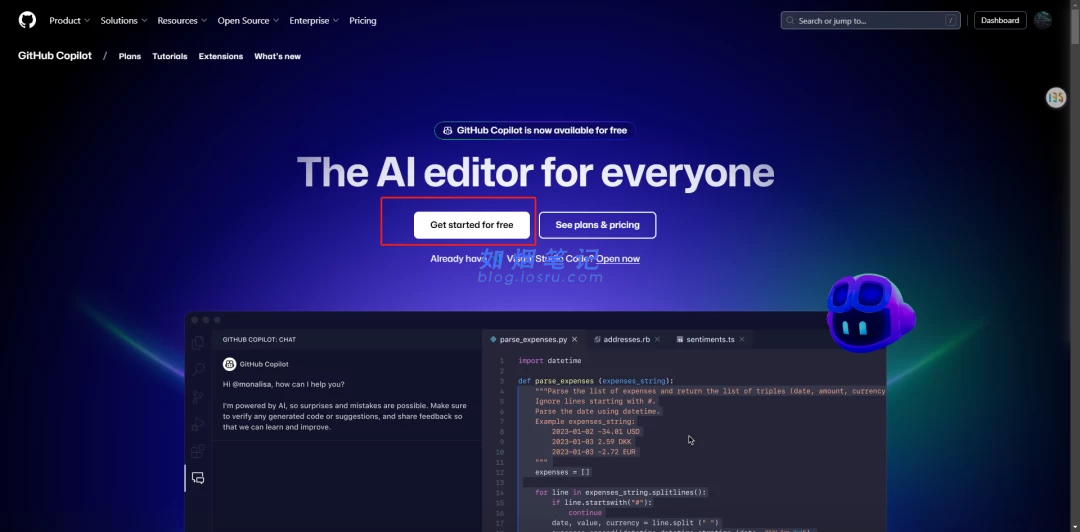This screenshot has width=1080, height=532.
Task: Select the Extensions icon in editor sidebar
Action: (198, 451)
